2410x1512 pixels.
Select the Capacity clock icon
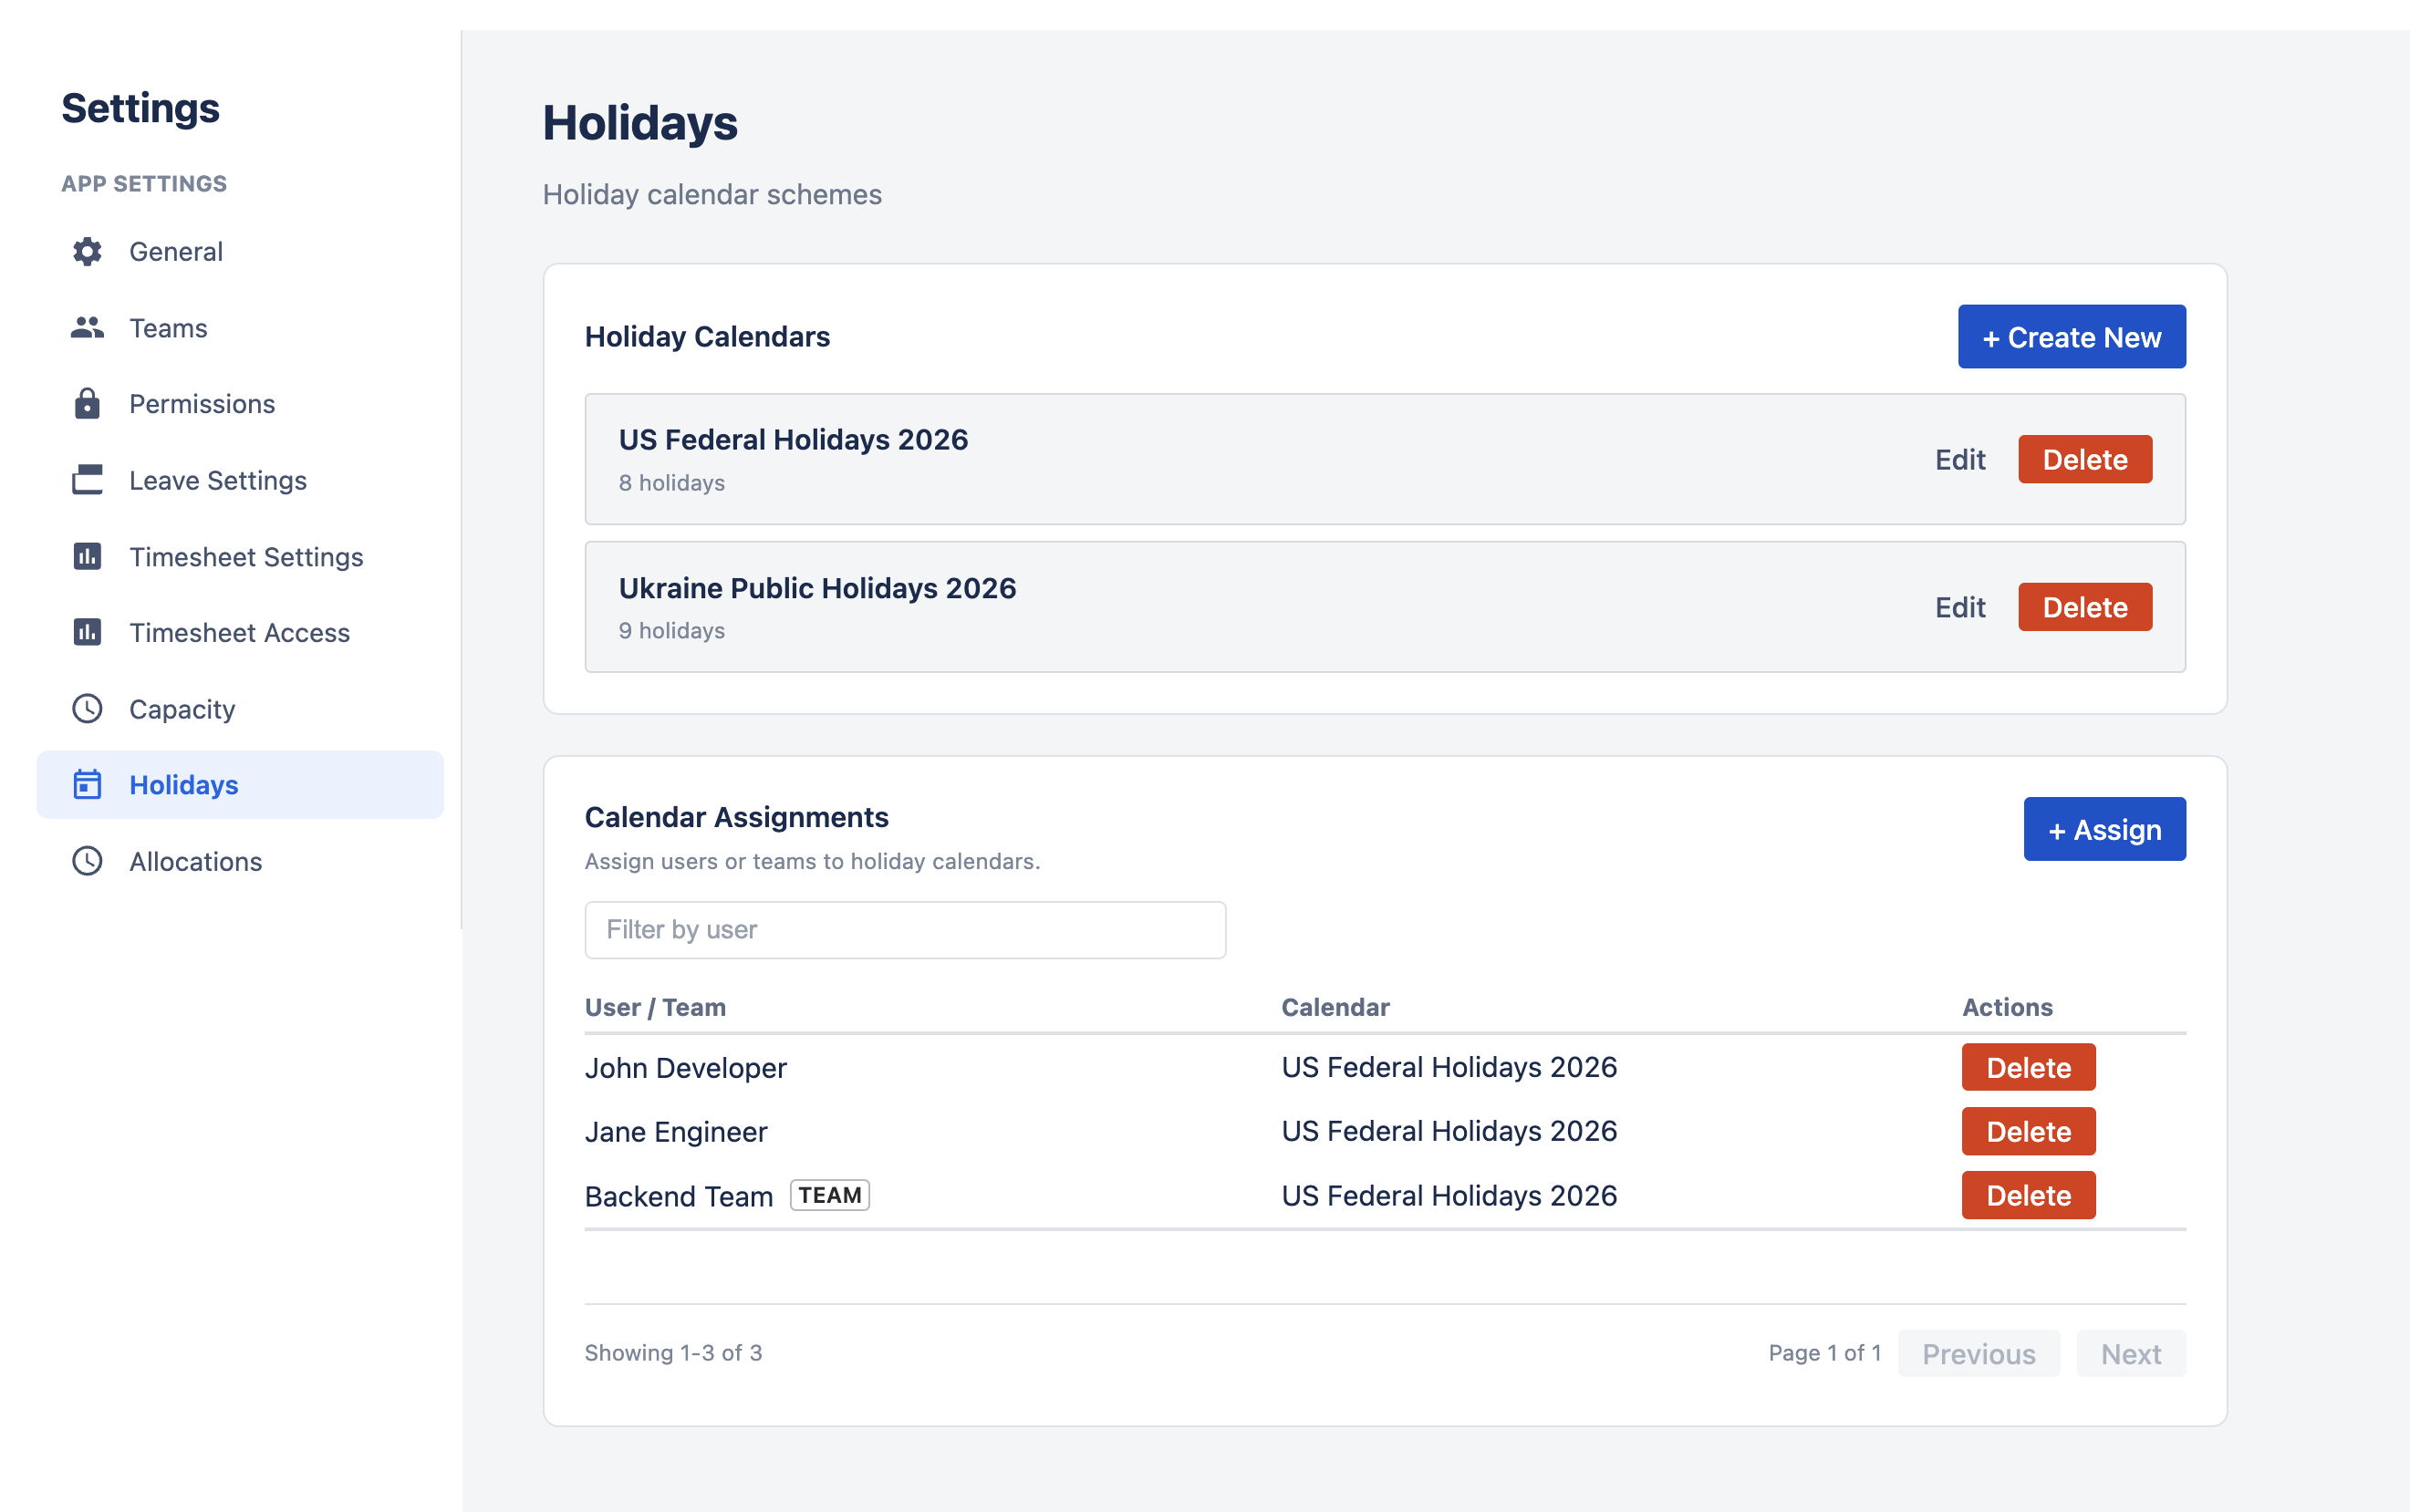pyautogui.click(x=88, y=709)
